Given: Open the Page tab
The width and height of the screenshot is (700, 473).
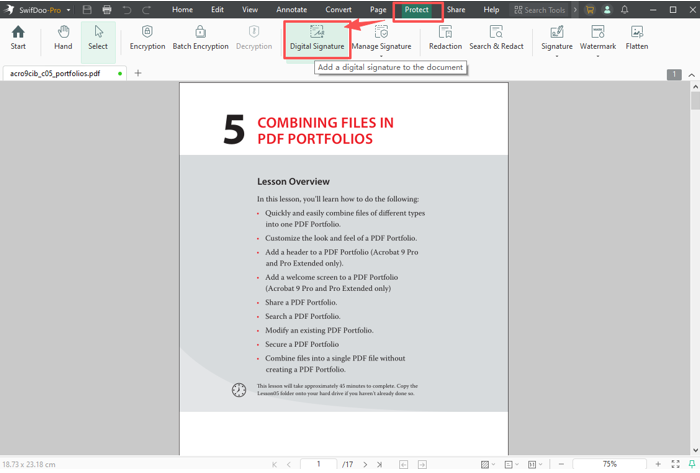Looking at the screenshot, I should click(x=378, y=9).
